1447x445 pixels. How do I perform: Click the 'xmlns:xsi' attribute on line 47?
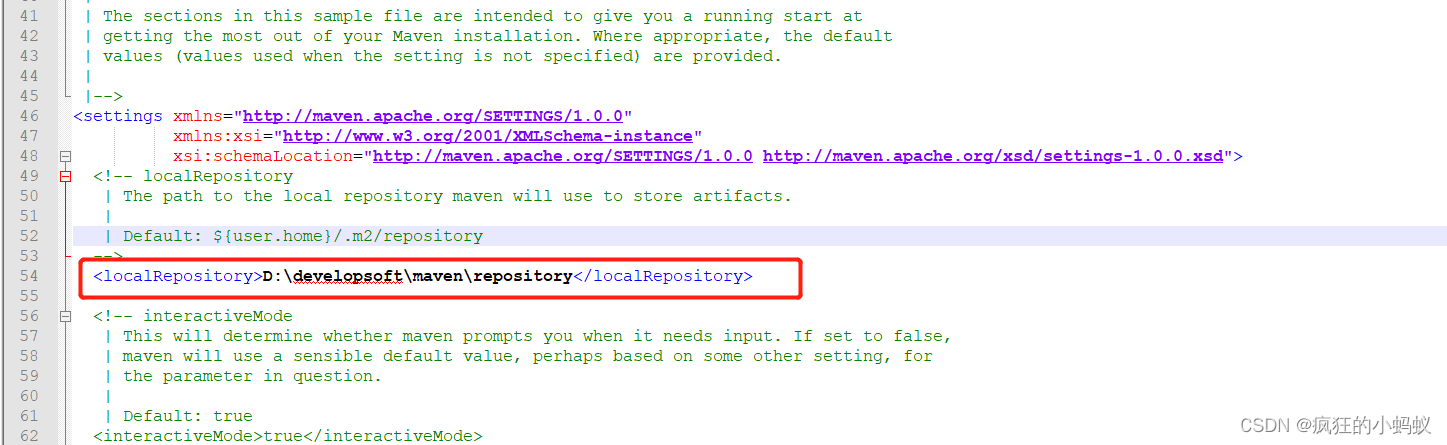point(218,136)
